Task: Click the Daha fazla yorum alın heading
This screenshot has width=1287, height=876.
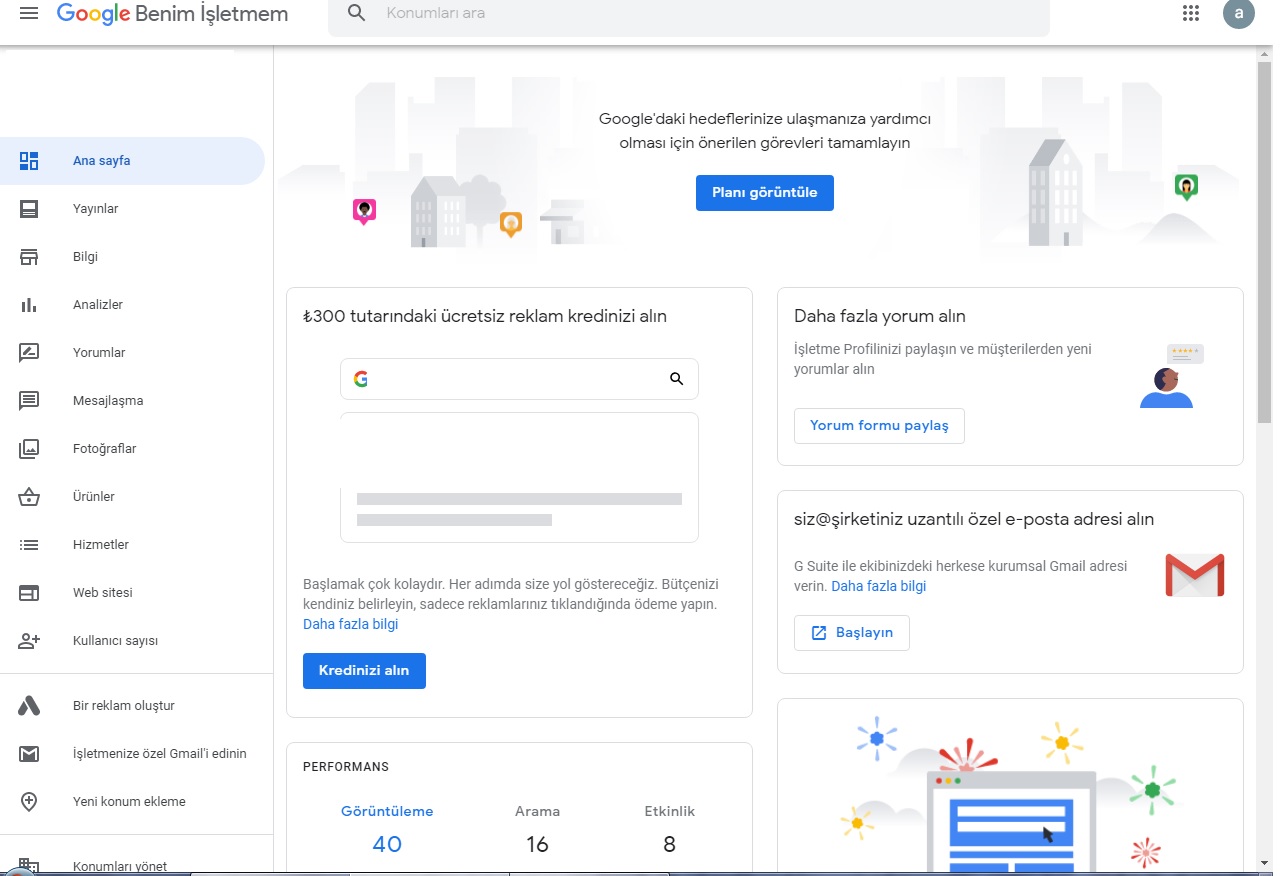Action: point(880,317)
